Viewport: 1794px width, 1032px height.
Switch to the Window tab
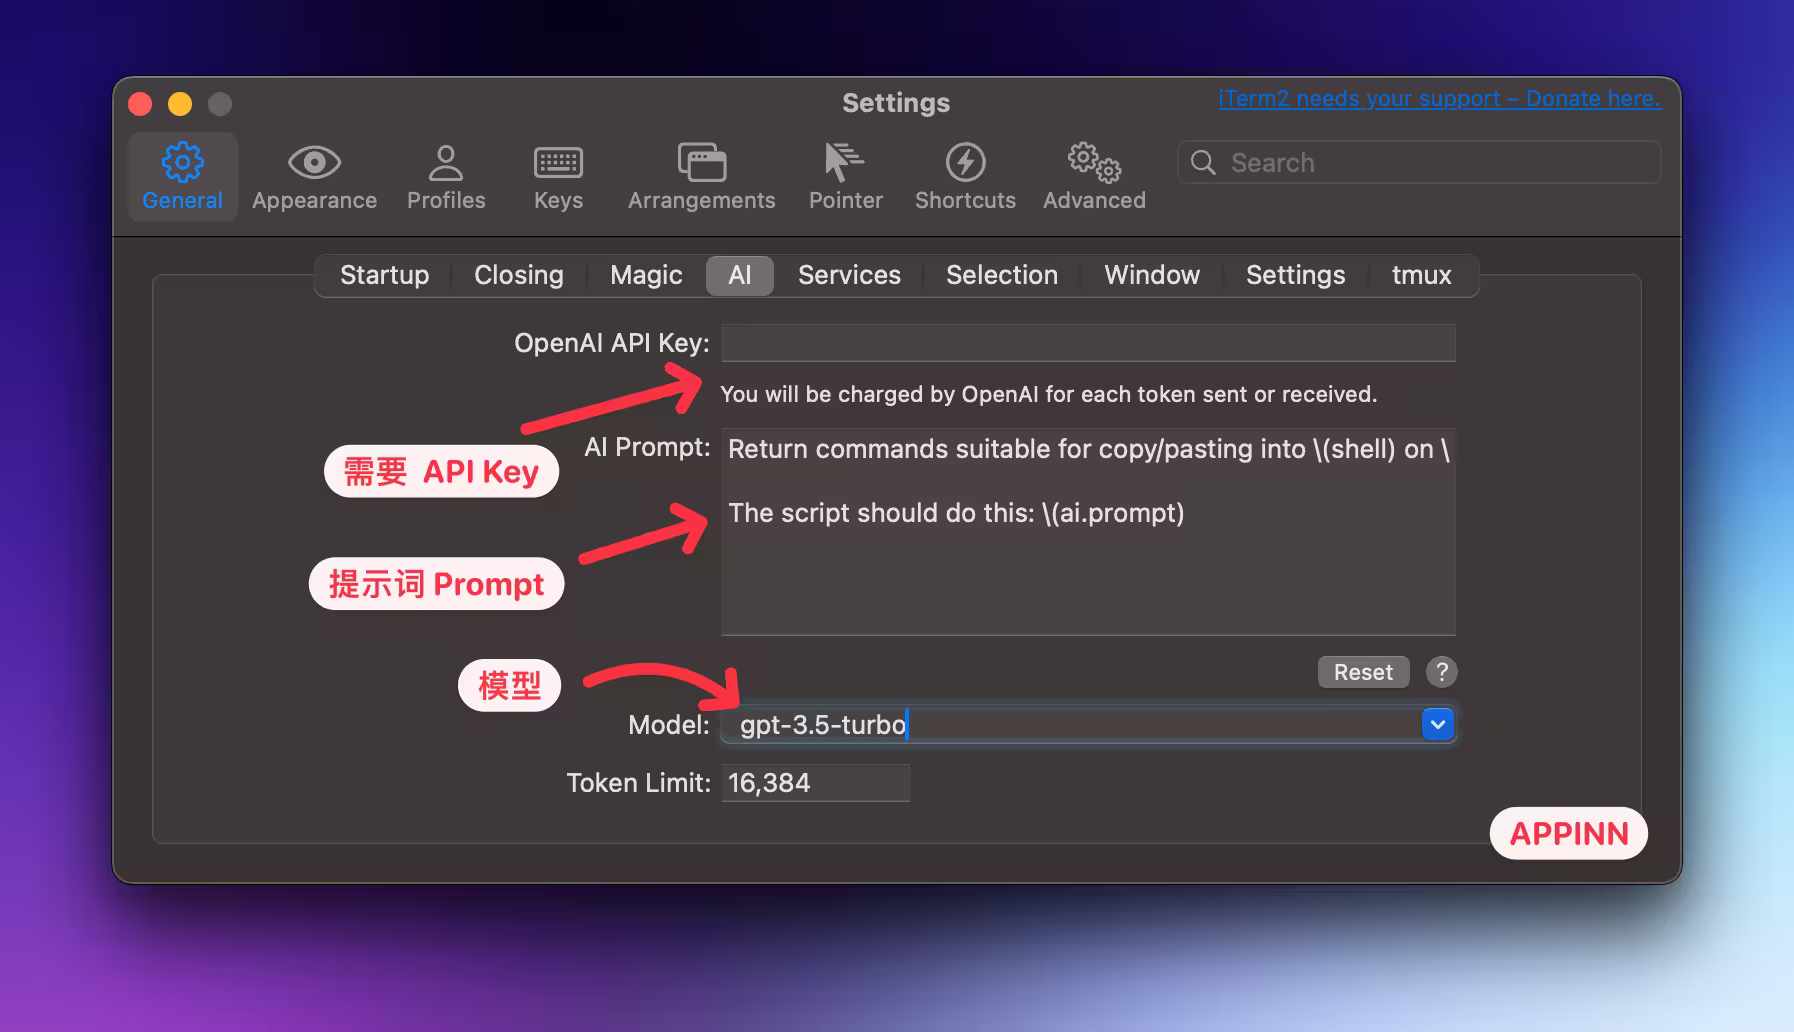(x=1152, y=276)
